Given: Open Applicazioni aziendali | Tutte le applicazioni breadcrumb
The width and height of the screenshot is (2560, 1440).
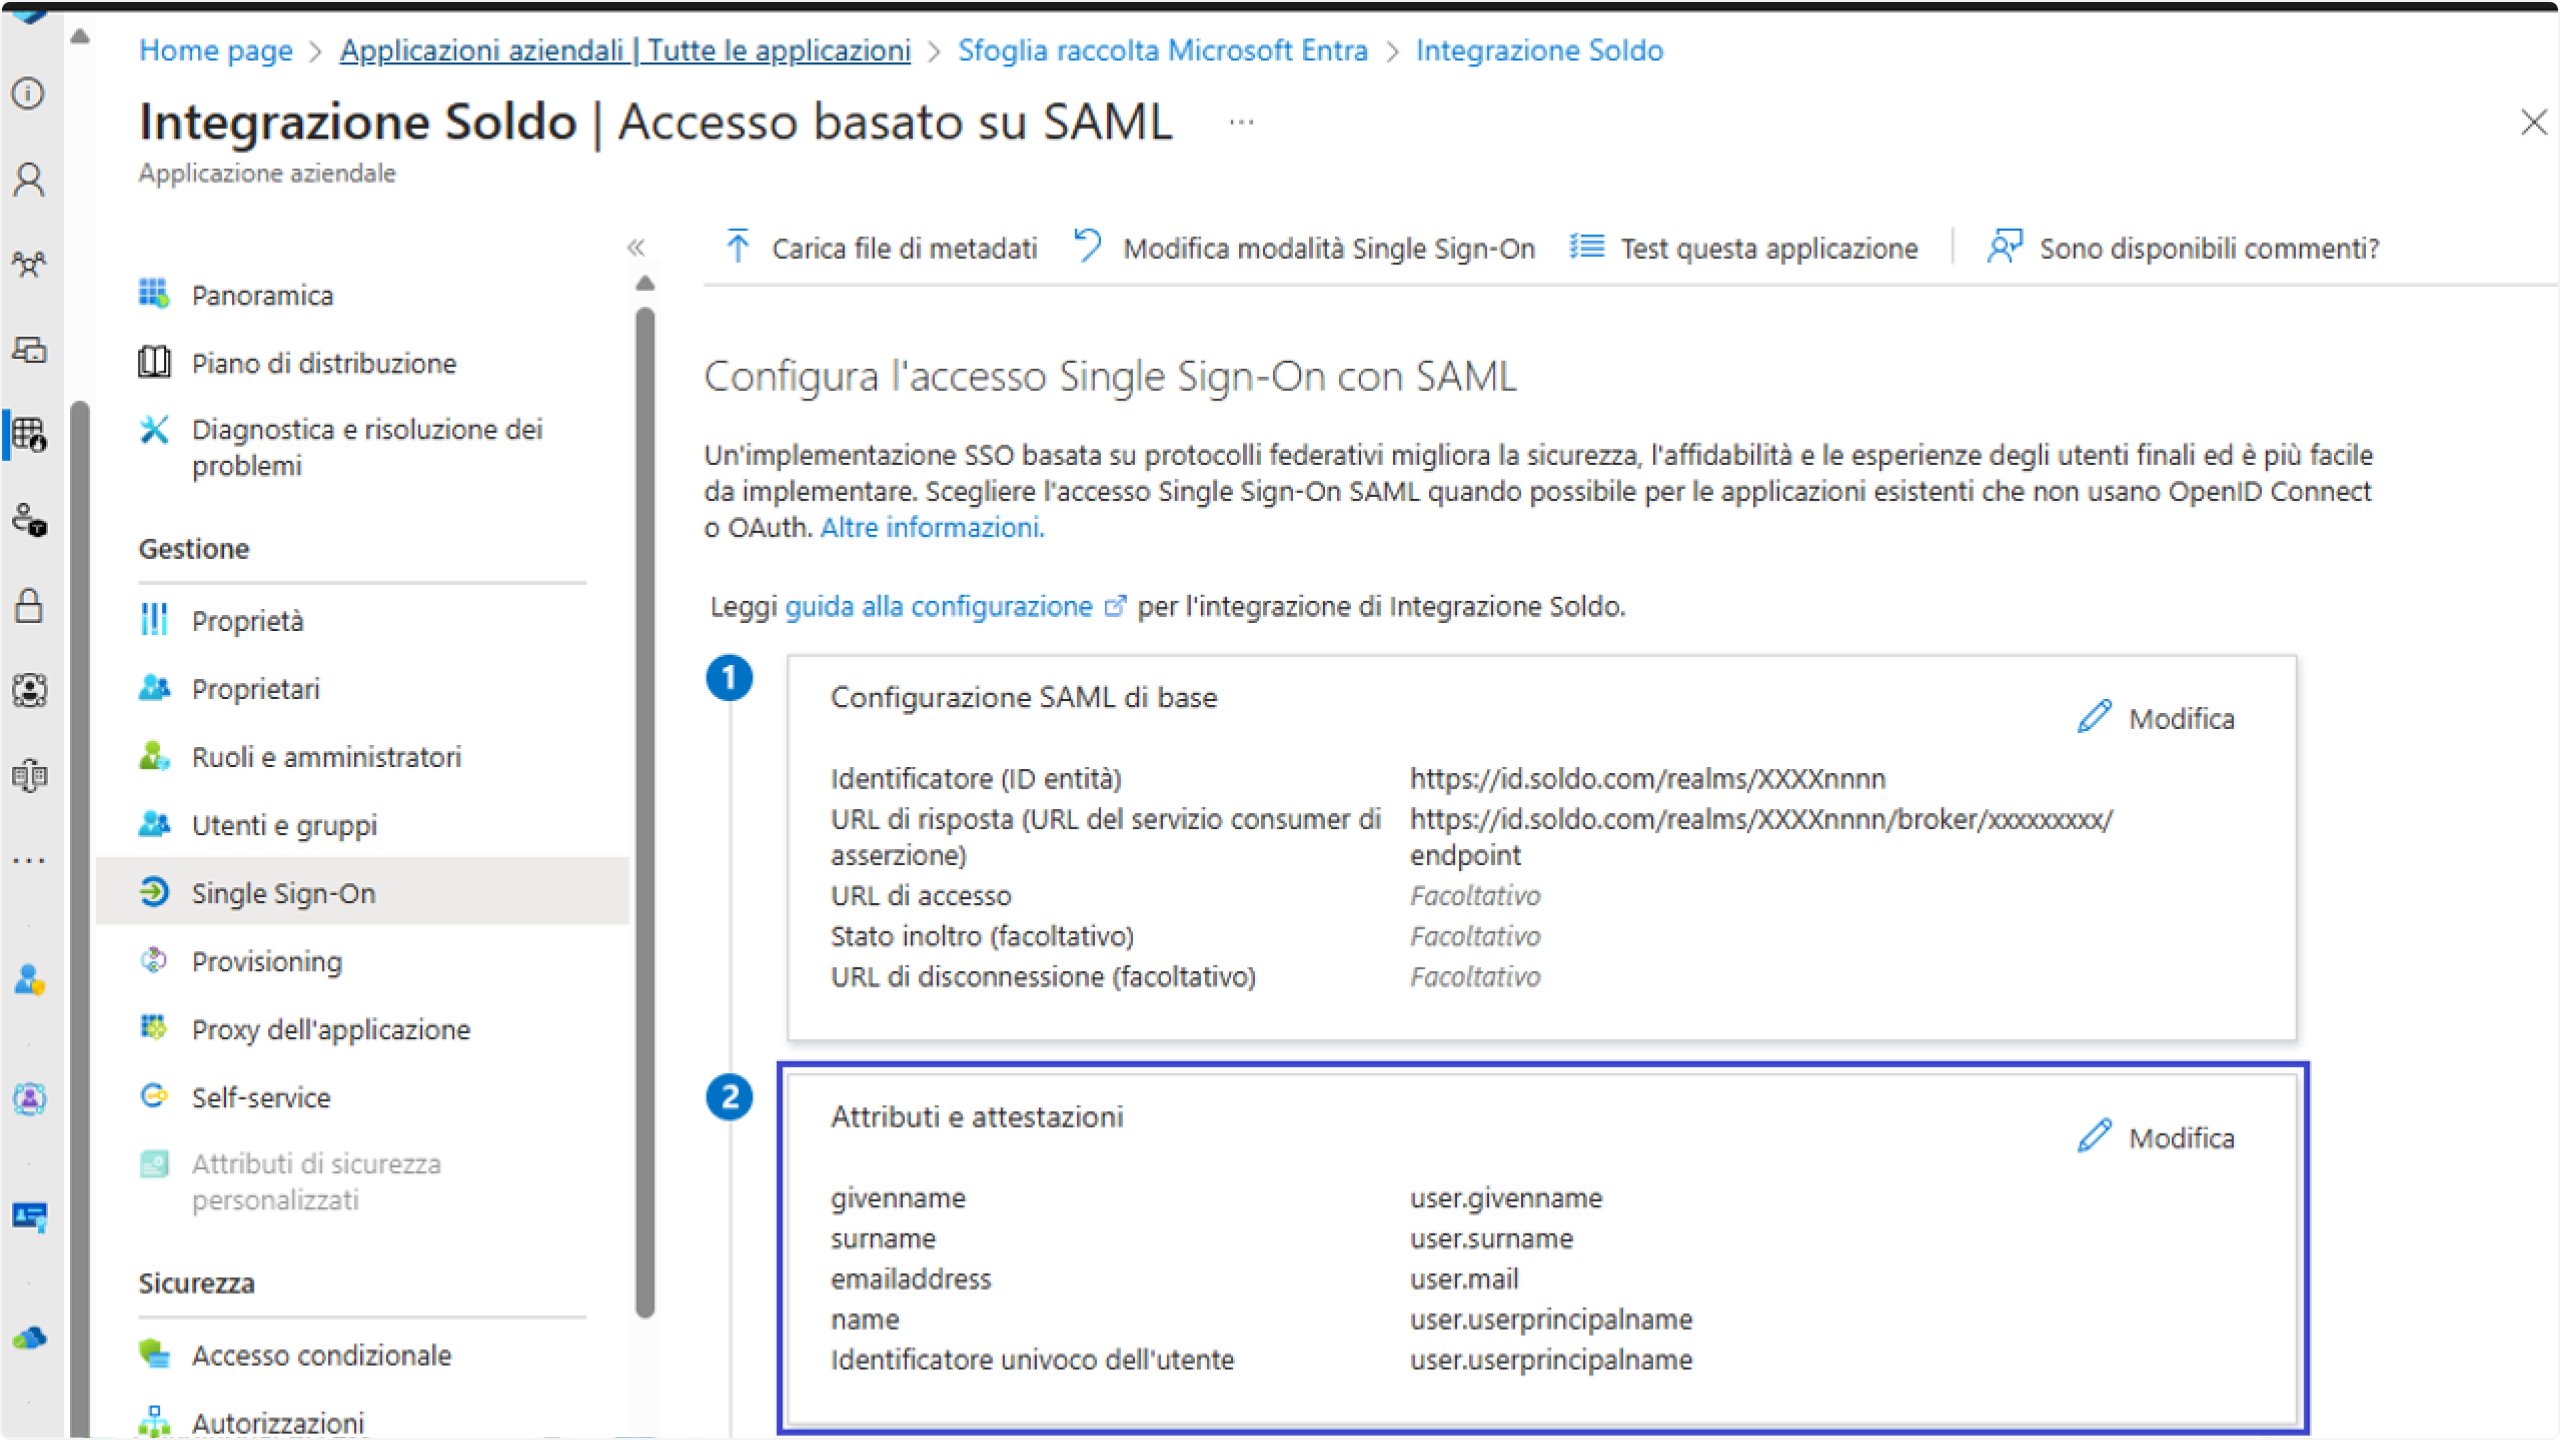Looking at the screenshot, I should [625, 50].
